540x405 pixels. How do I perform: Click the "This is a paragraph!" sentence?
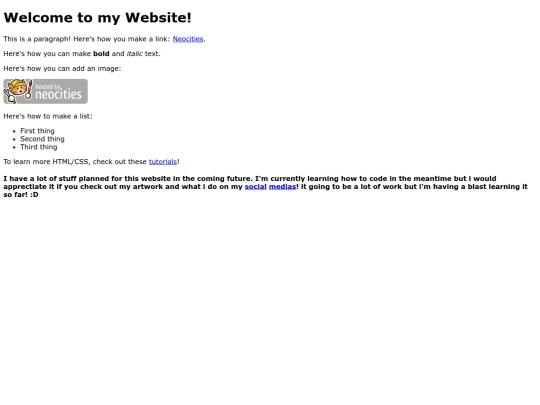coord(37,39)
